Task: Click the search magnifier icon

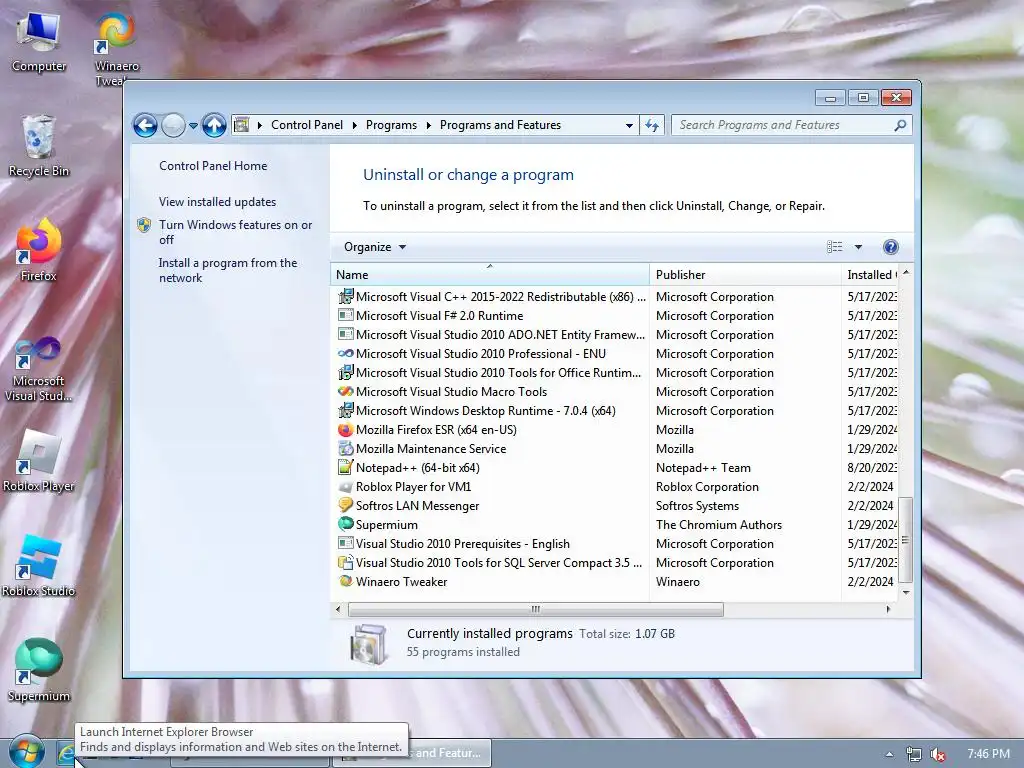Action: point(900,125)
